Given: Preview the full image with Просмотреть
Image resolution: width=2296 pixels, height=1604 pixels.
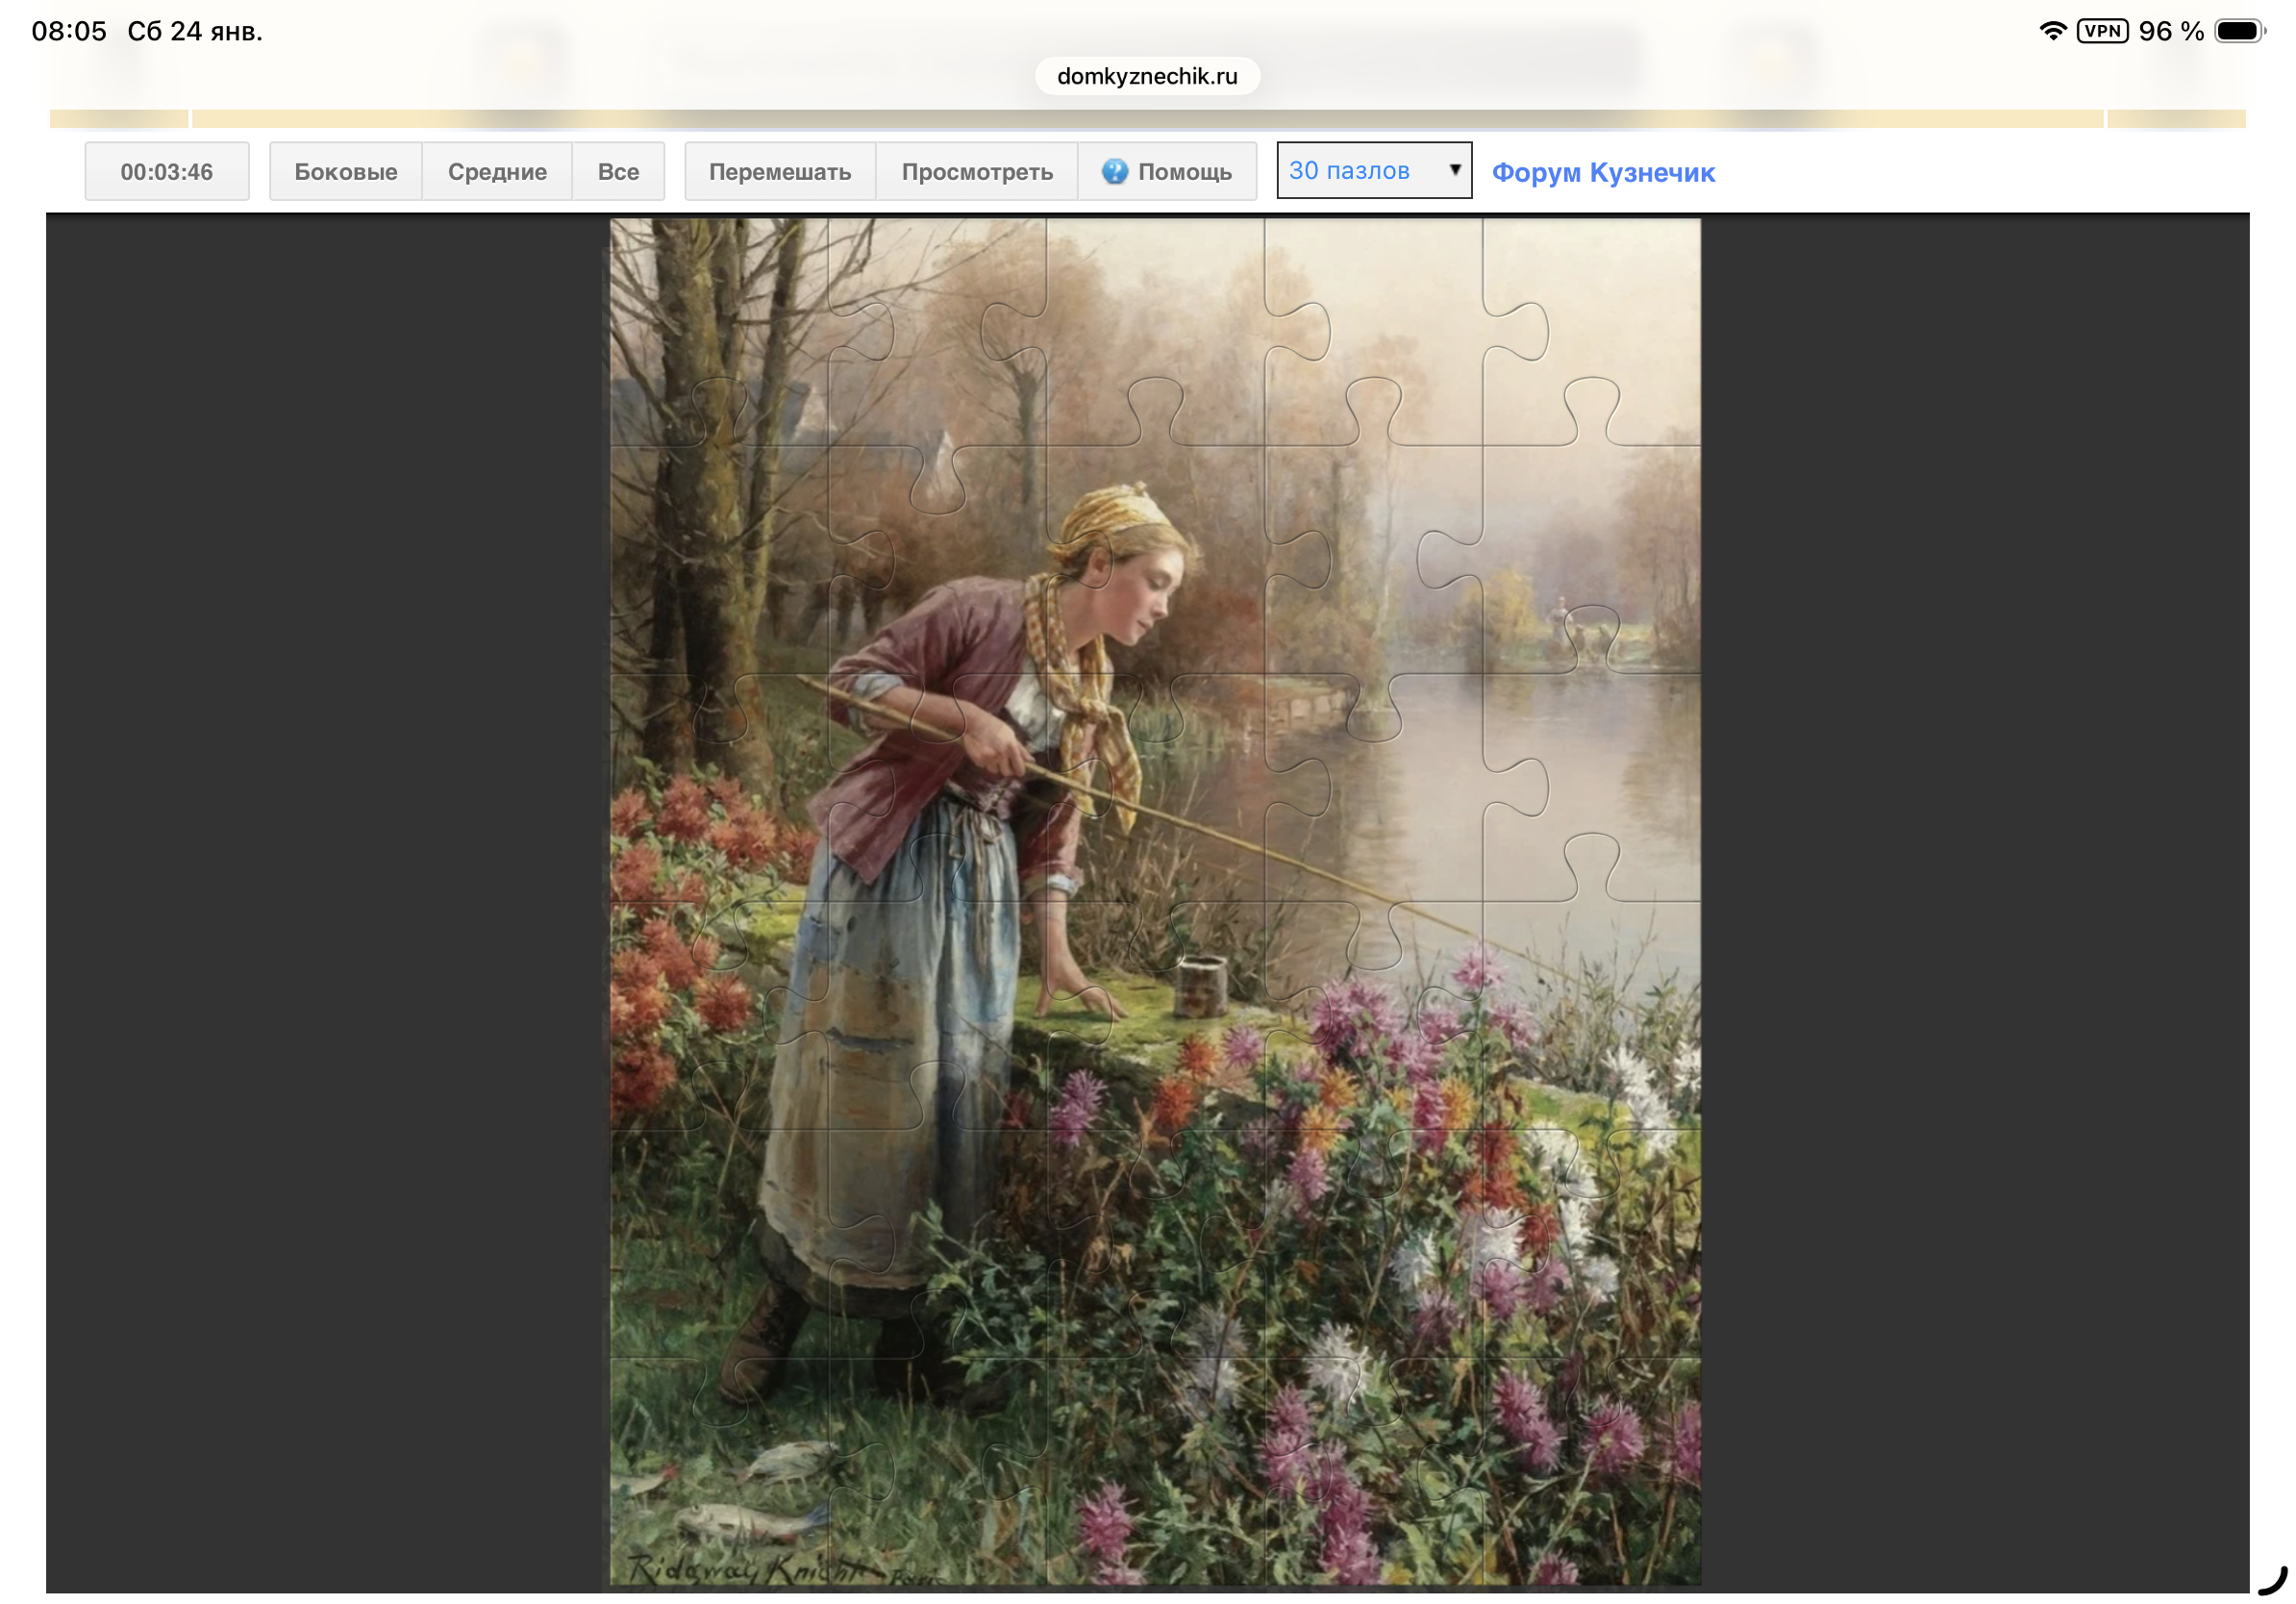Looking at the screenshot, I should [x=977, y=171].
